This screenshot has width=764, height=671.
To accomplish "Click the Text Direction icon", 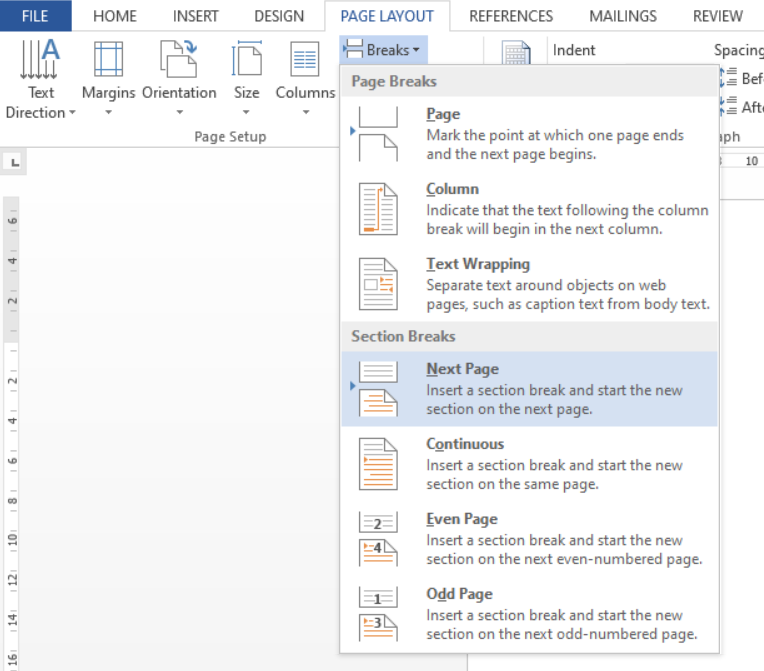I will [x=40, y=59].
